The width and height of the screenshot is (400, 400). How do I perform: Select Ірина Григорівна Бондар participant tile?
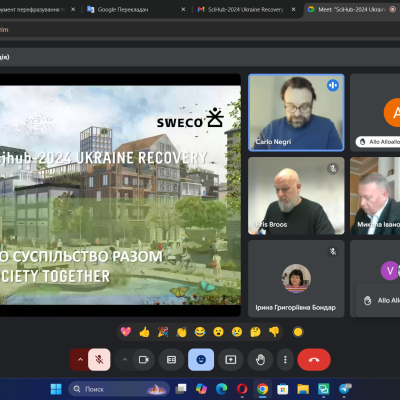coord(296,279)
